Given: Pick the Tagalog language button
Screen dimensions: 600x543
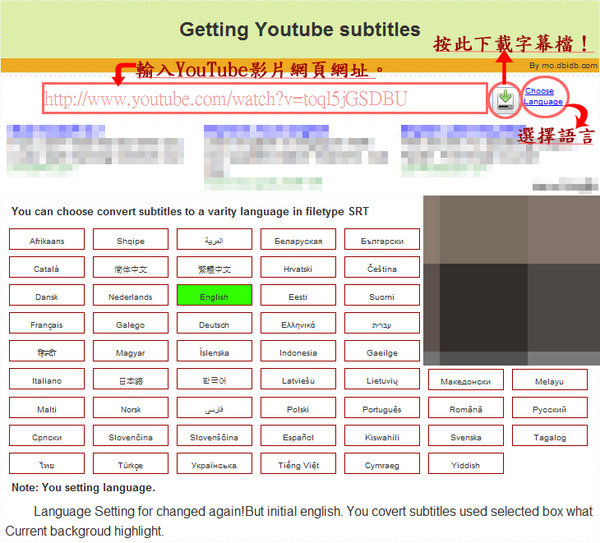Looking at the screenshot, I should (549, 436).
